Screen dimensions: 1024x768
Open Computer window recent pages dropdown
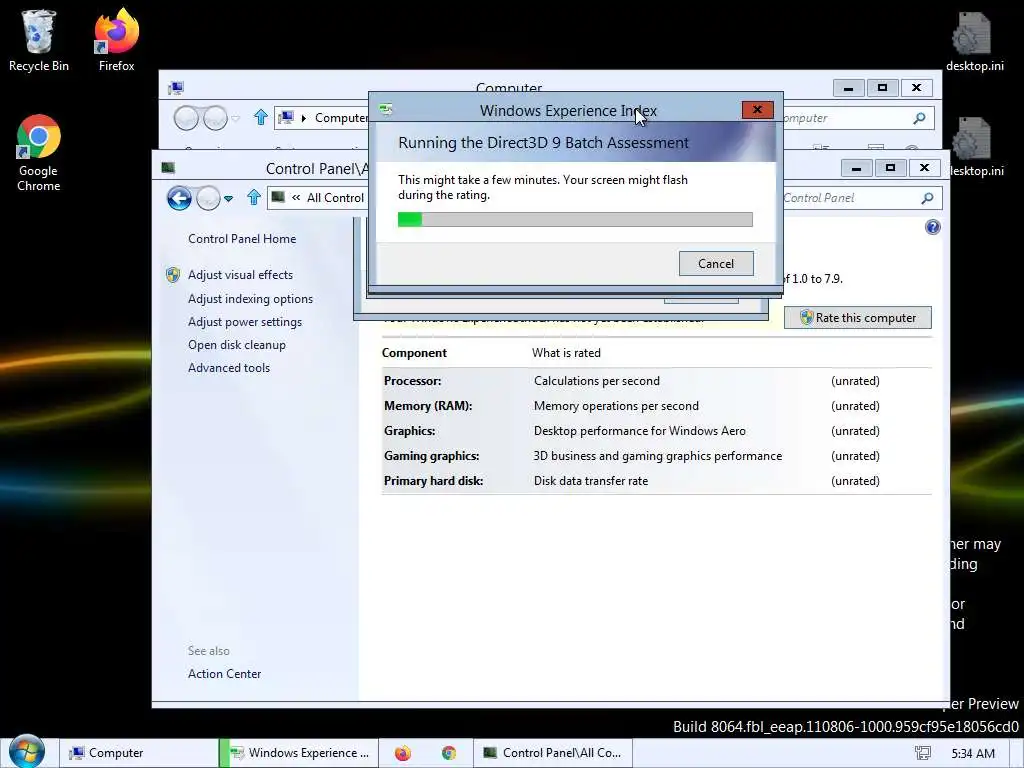click(x=236, y=119)
